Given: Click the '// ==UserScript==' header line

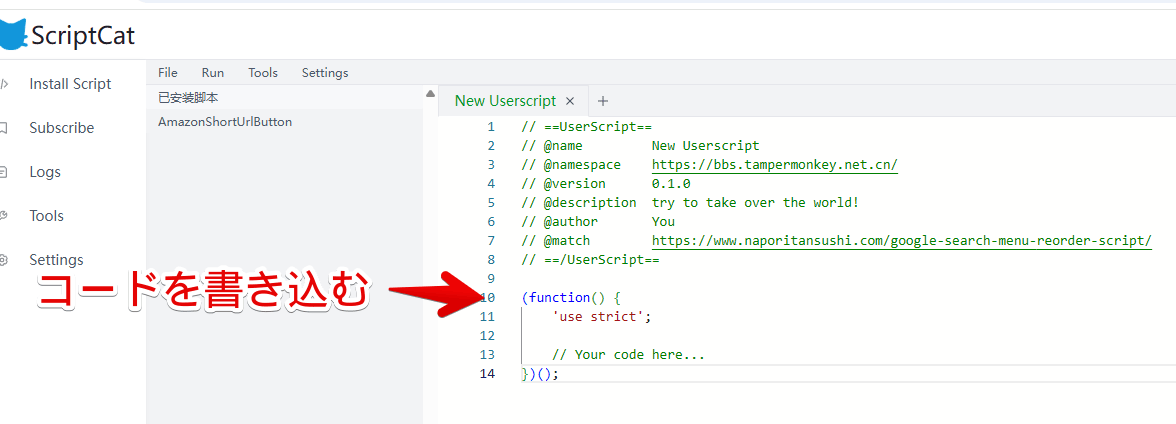Looking at the screenshot, I should tap(586, 127).
